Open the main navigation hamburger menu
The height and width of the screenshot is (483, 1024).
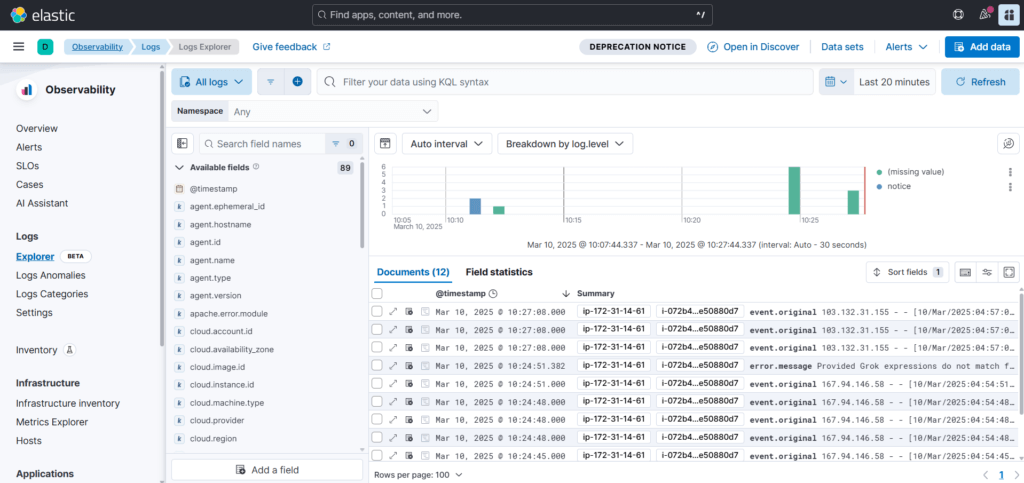click(19, 47)
